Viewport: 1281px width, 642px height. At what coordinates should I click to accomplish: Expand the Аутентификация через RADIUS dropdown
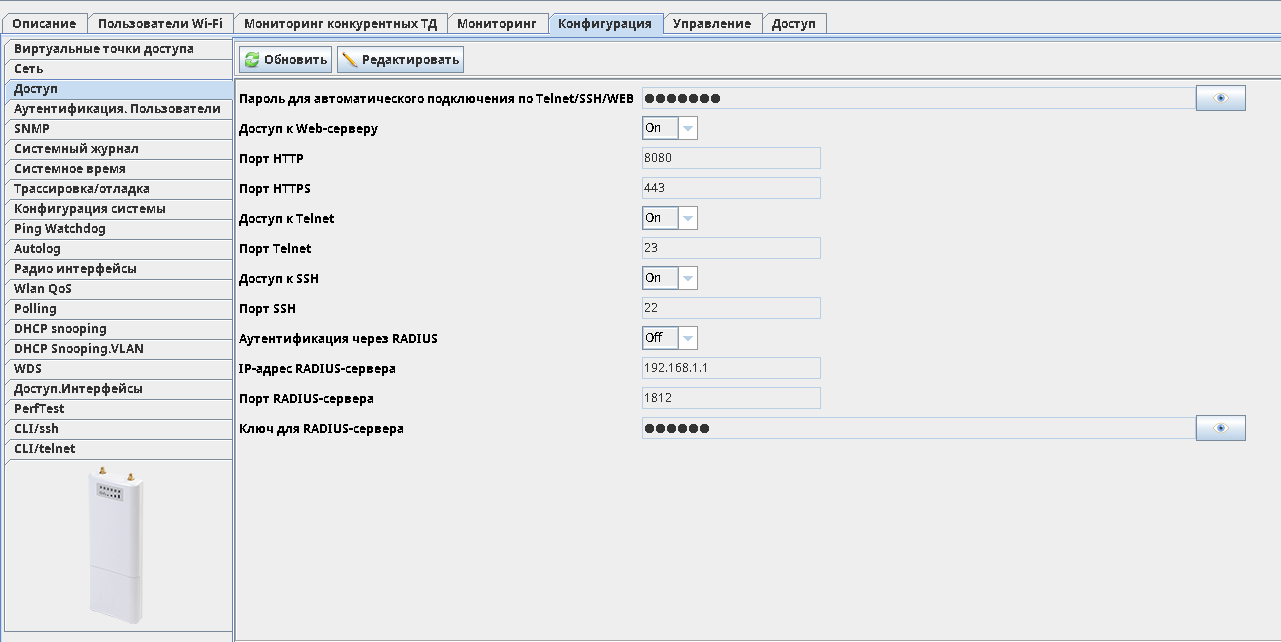tap(687, 338)
